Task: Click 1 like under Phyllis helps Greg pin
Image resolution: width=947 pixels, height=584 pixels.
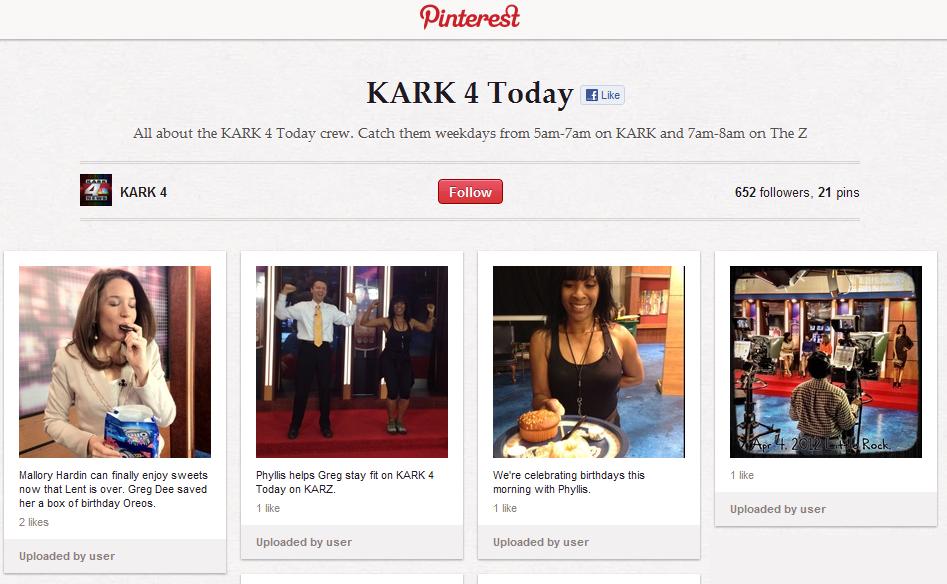Action: [x=268, y=509]
